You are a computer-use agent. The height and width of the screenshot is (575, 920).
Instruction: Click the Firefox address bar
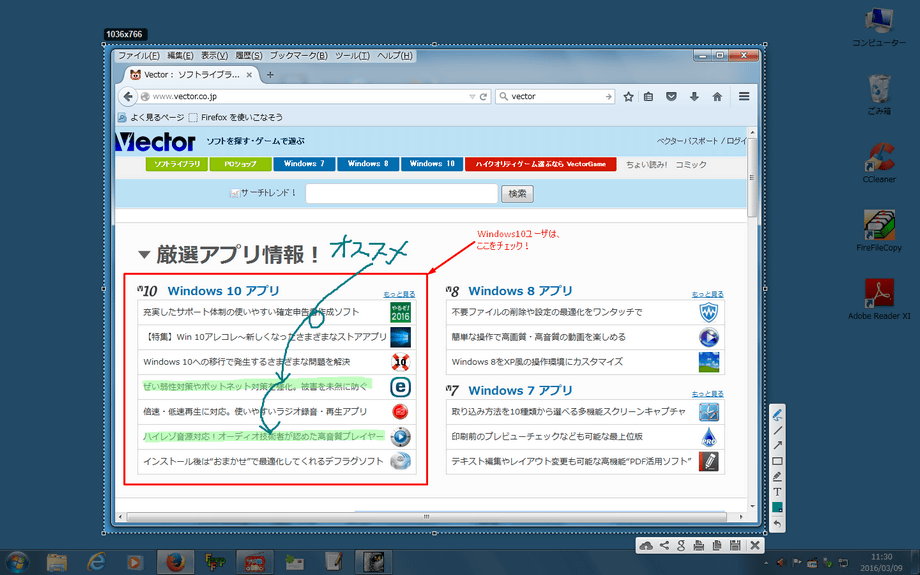[x=308, y=96]
